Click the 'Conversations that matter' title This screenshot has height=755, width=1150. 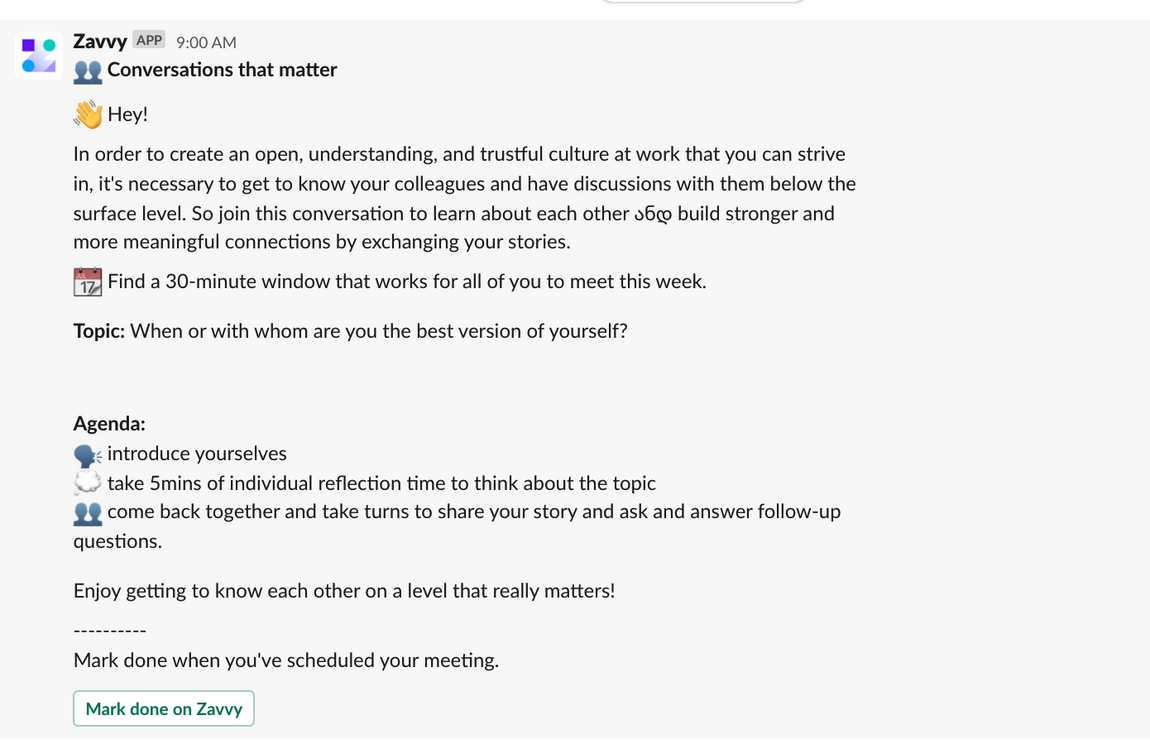point(222,70)
